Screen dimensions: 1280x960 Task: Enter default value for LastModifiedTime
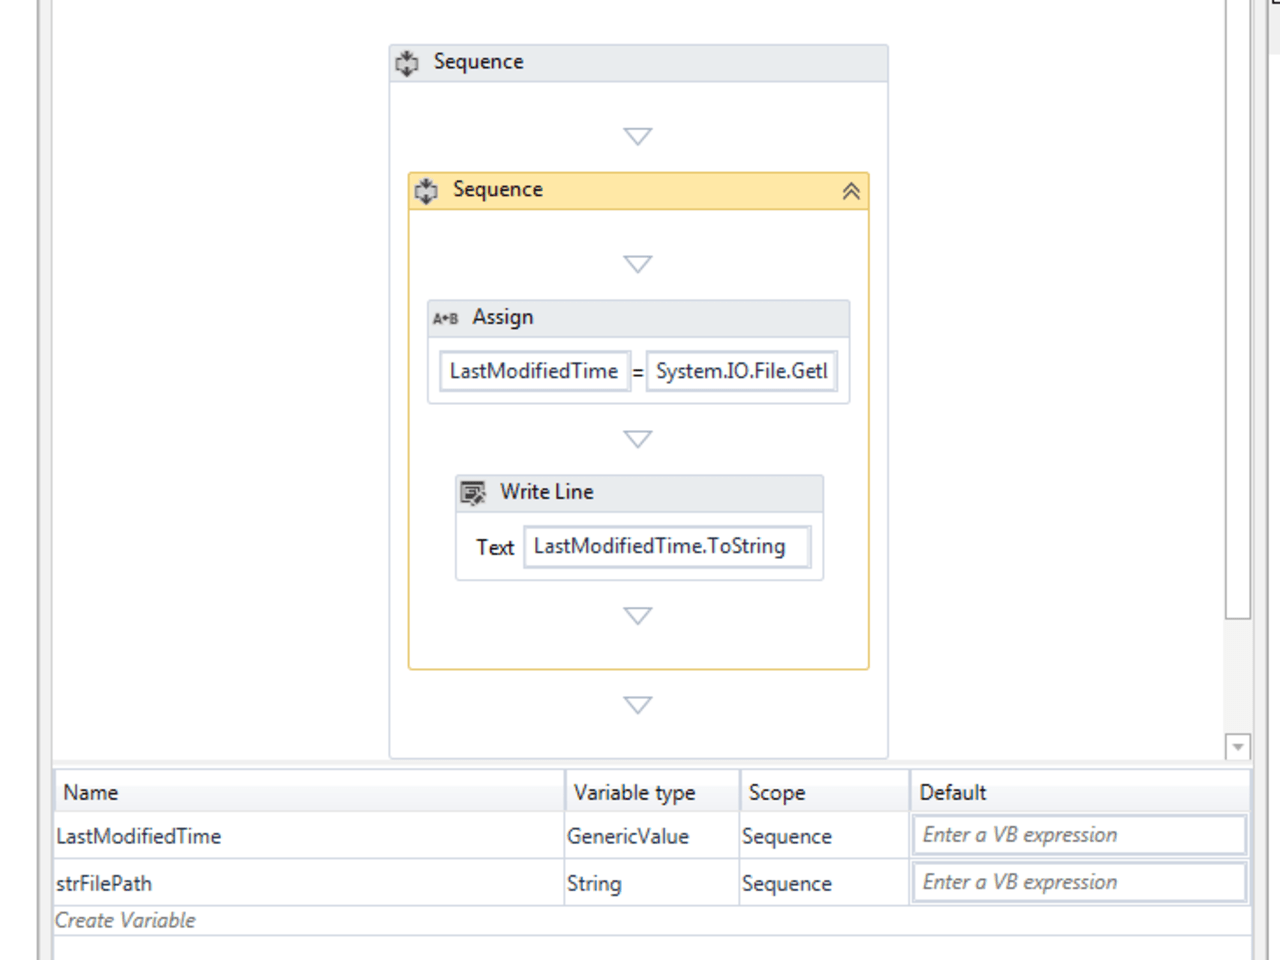click(x=1079, y=835)
